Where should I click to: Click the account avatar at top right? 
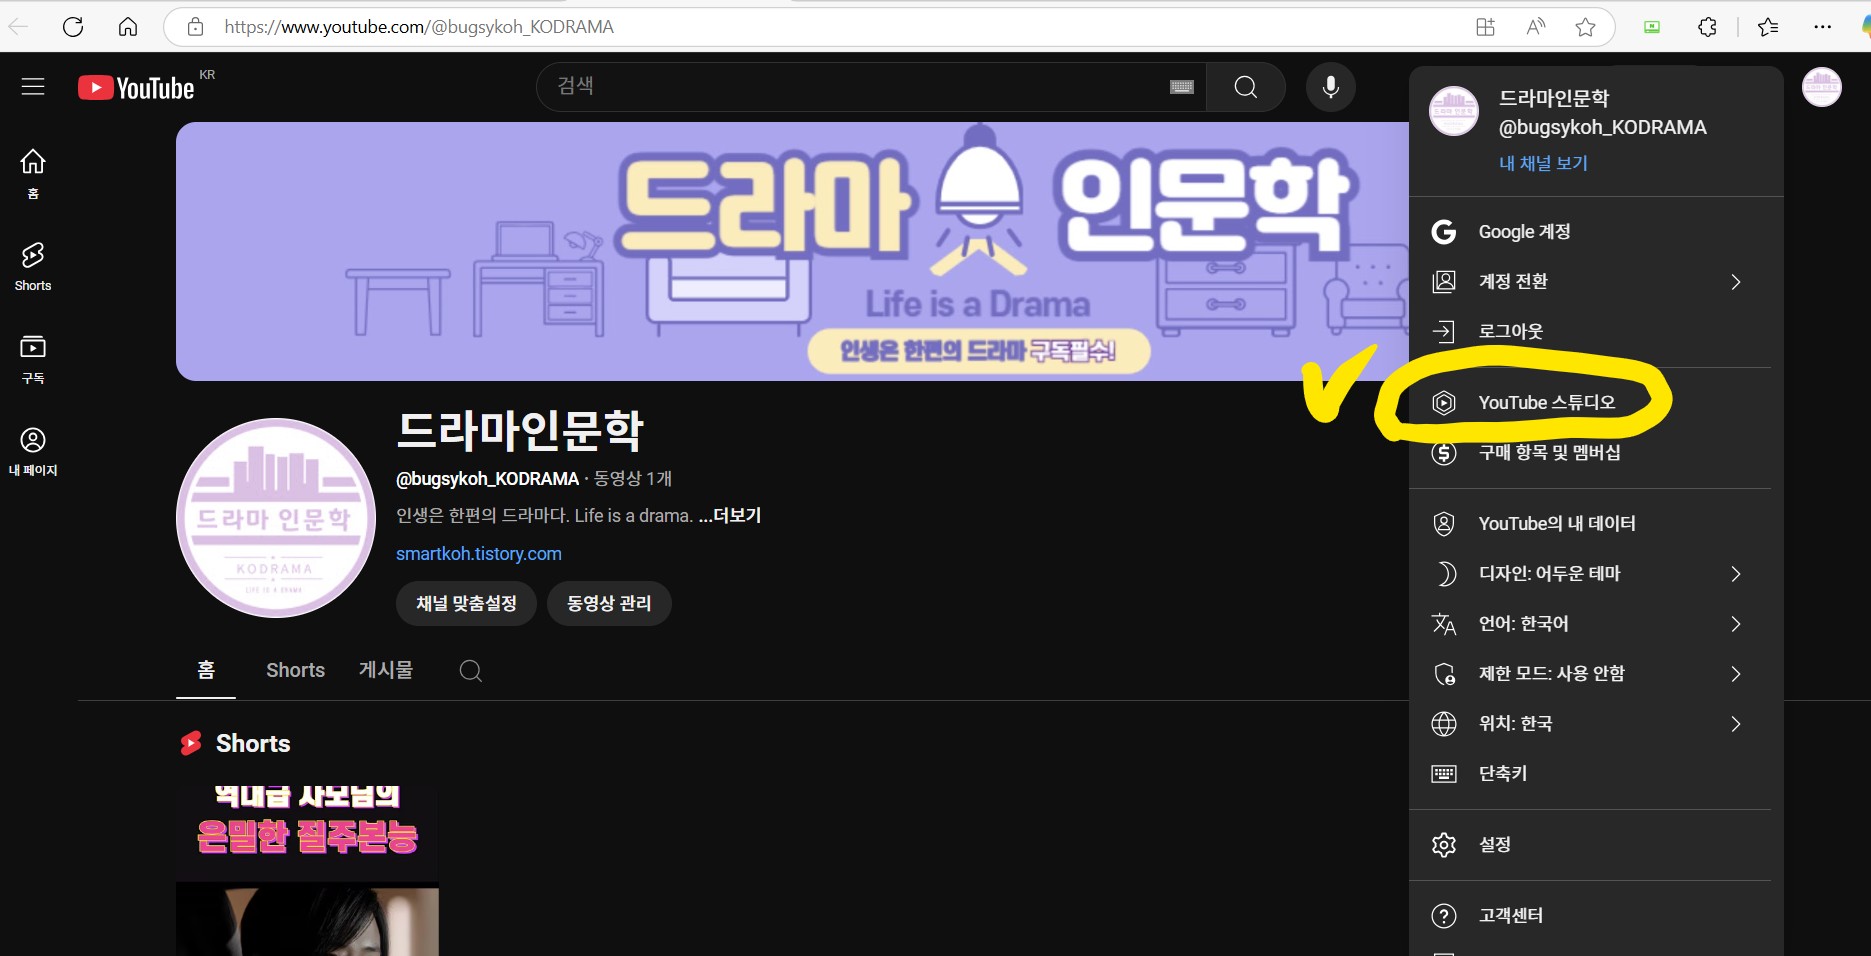click(1822, 87)
